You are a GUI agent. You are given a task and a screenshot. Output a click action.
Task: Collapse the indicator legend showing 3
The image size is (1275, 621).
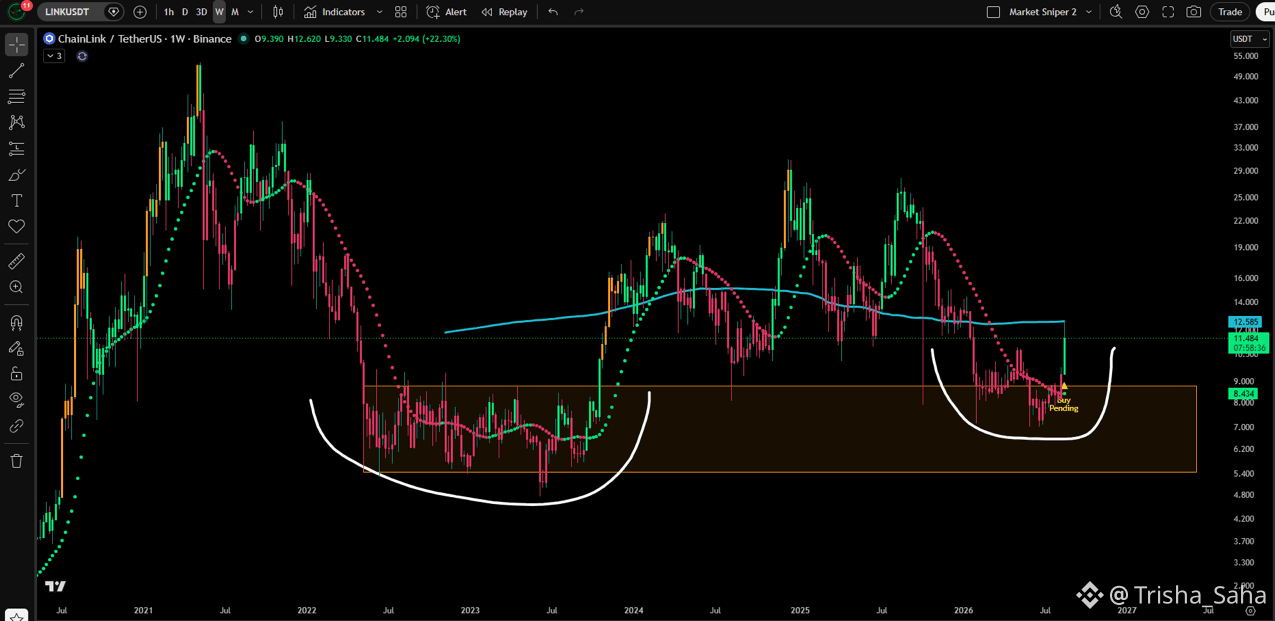54,56
